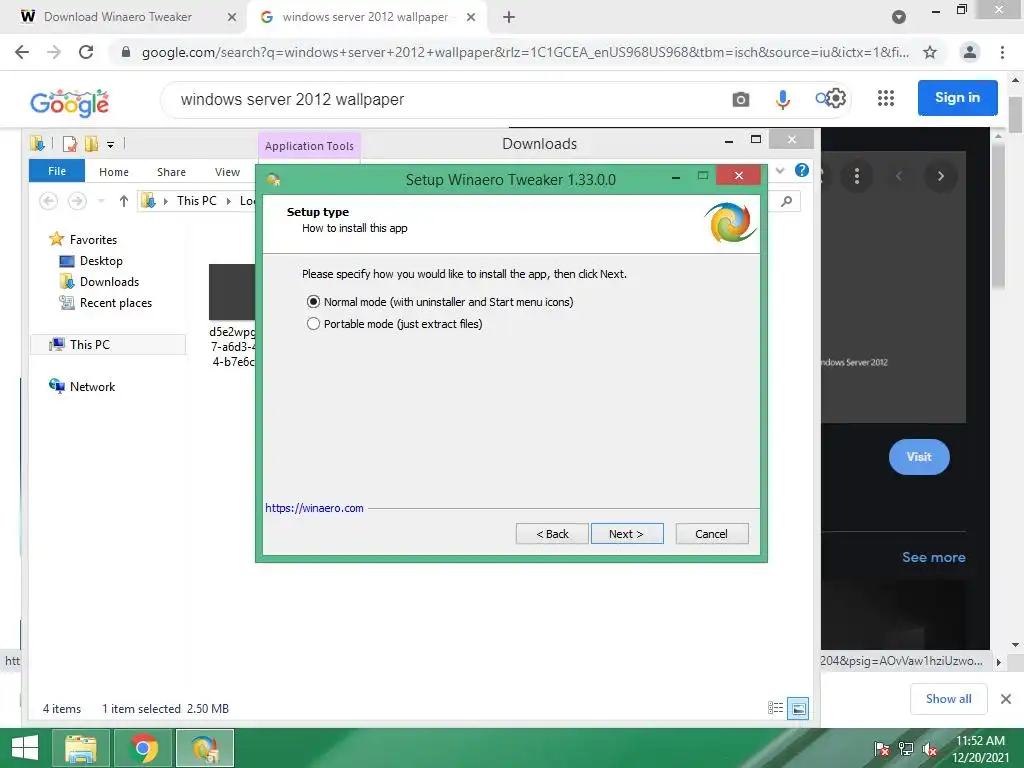Close the Windows Server 2012 wallpaper tab
Image resolution: width=1024 pixels, height=768 pixels.
point(471,17)
